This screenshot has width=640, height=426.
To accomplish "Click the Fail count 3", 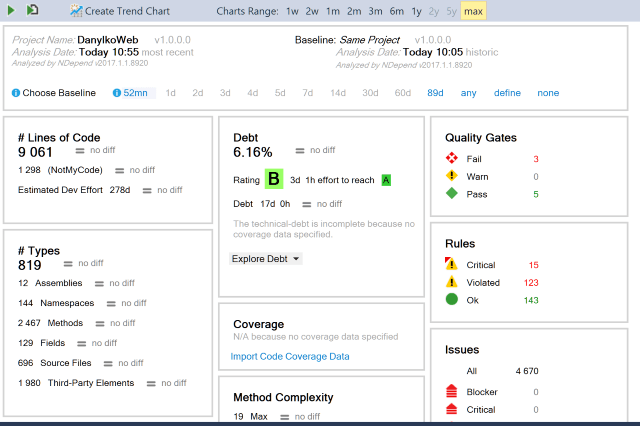I will click(x=536, y=159).
